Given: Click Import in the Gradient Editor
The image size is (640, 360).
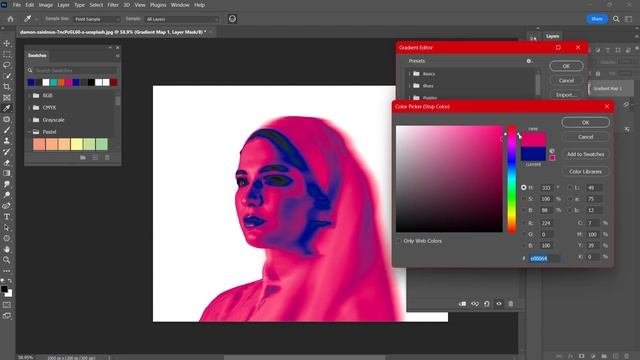Looking at the screenshot, I should coord(566,95).
